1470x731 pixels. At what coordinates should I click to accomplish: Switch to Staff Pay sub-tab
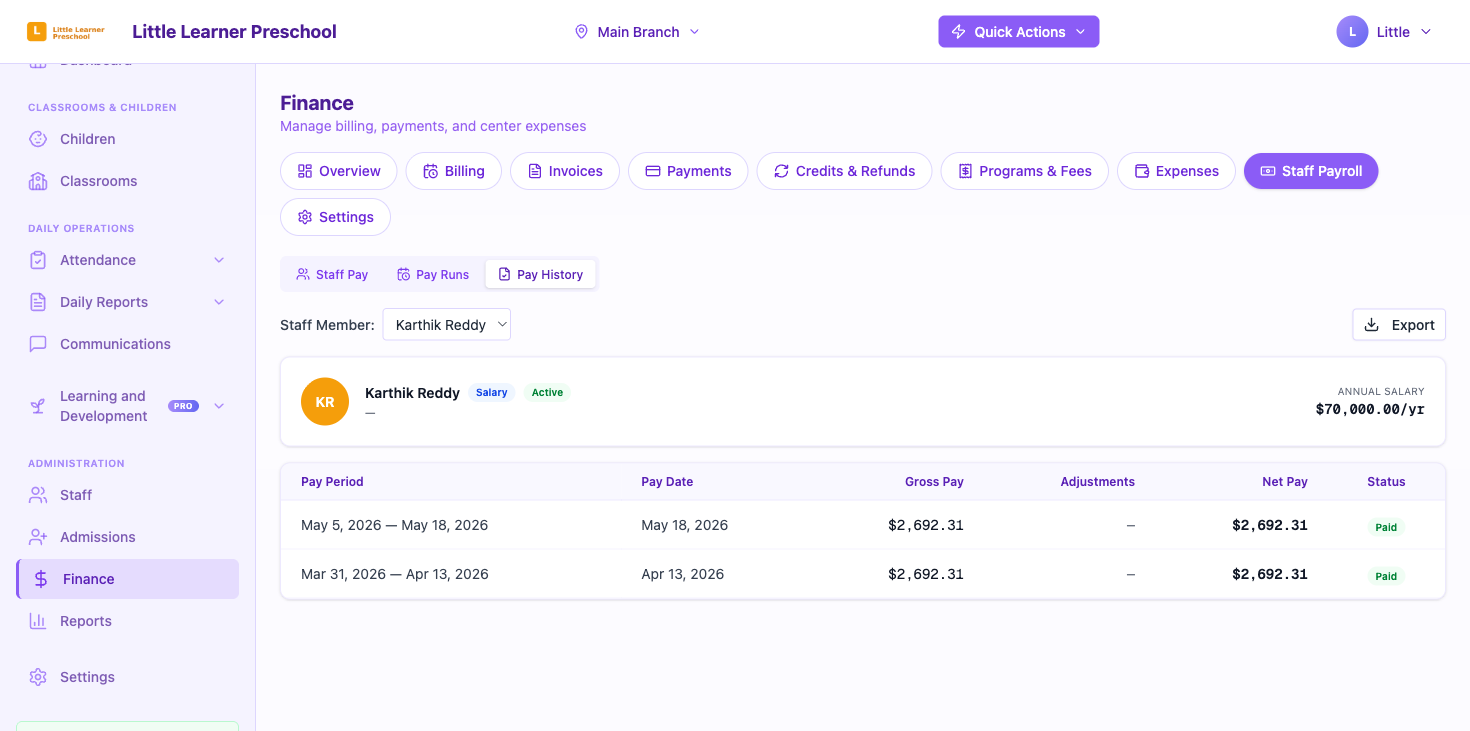(333, 275)
